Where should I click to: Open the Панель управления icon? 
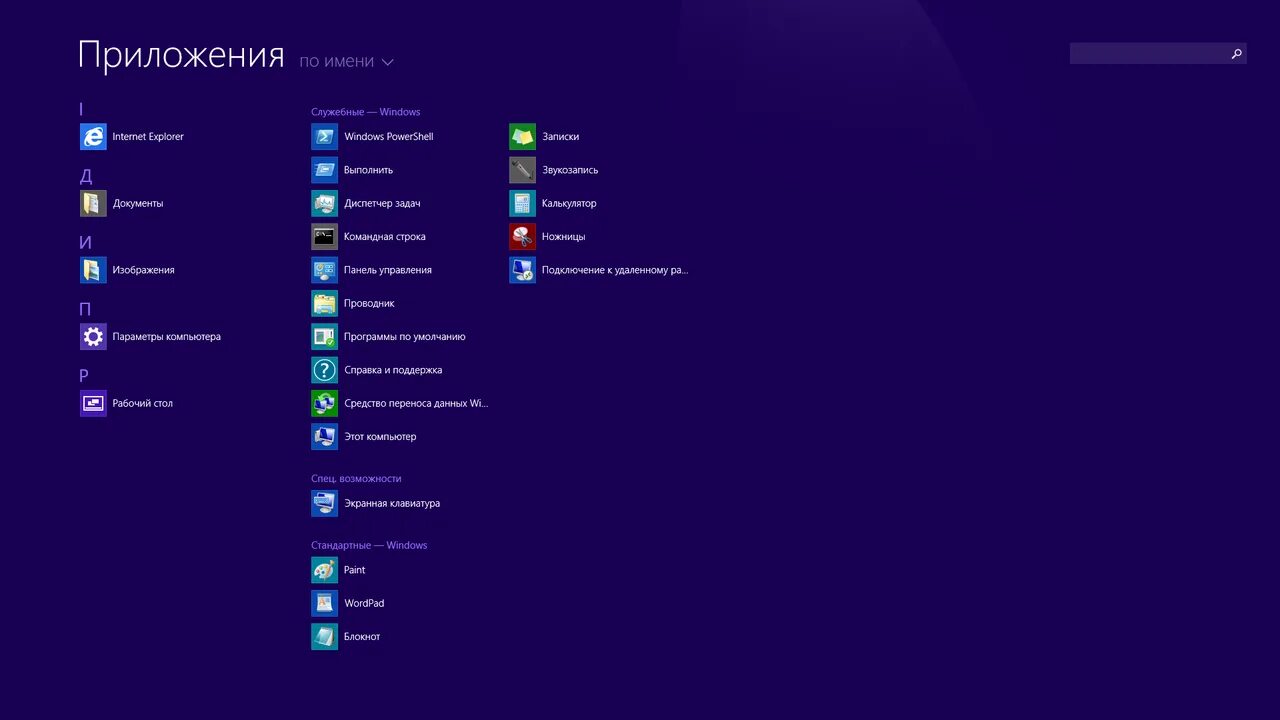click(324, 270)
